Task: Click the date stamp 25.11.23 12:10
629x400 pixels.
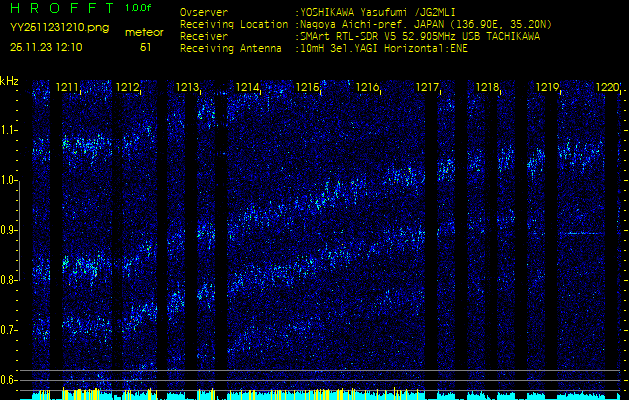Action: pyautogui.click(x=46, y=47)
